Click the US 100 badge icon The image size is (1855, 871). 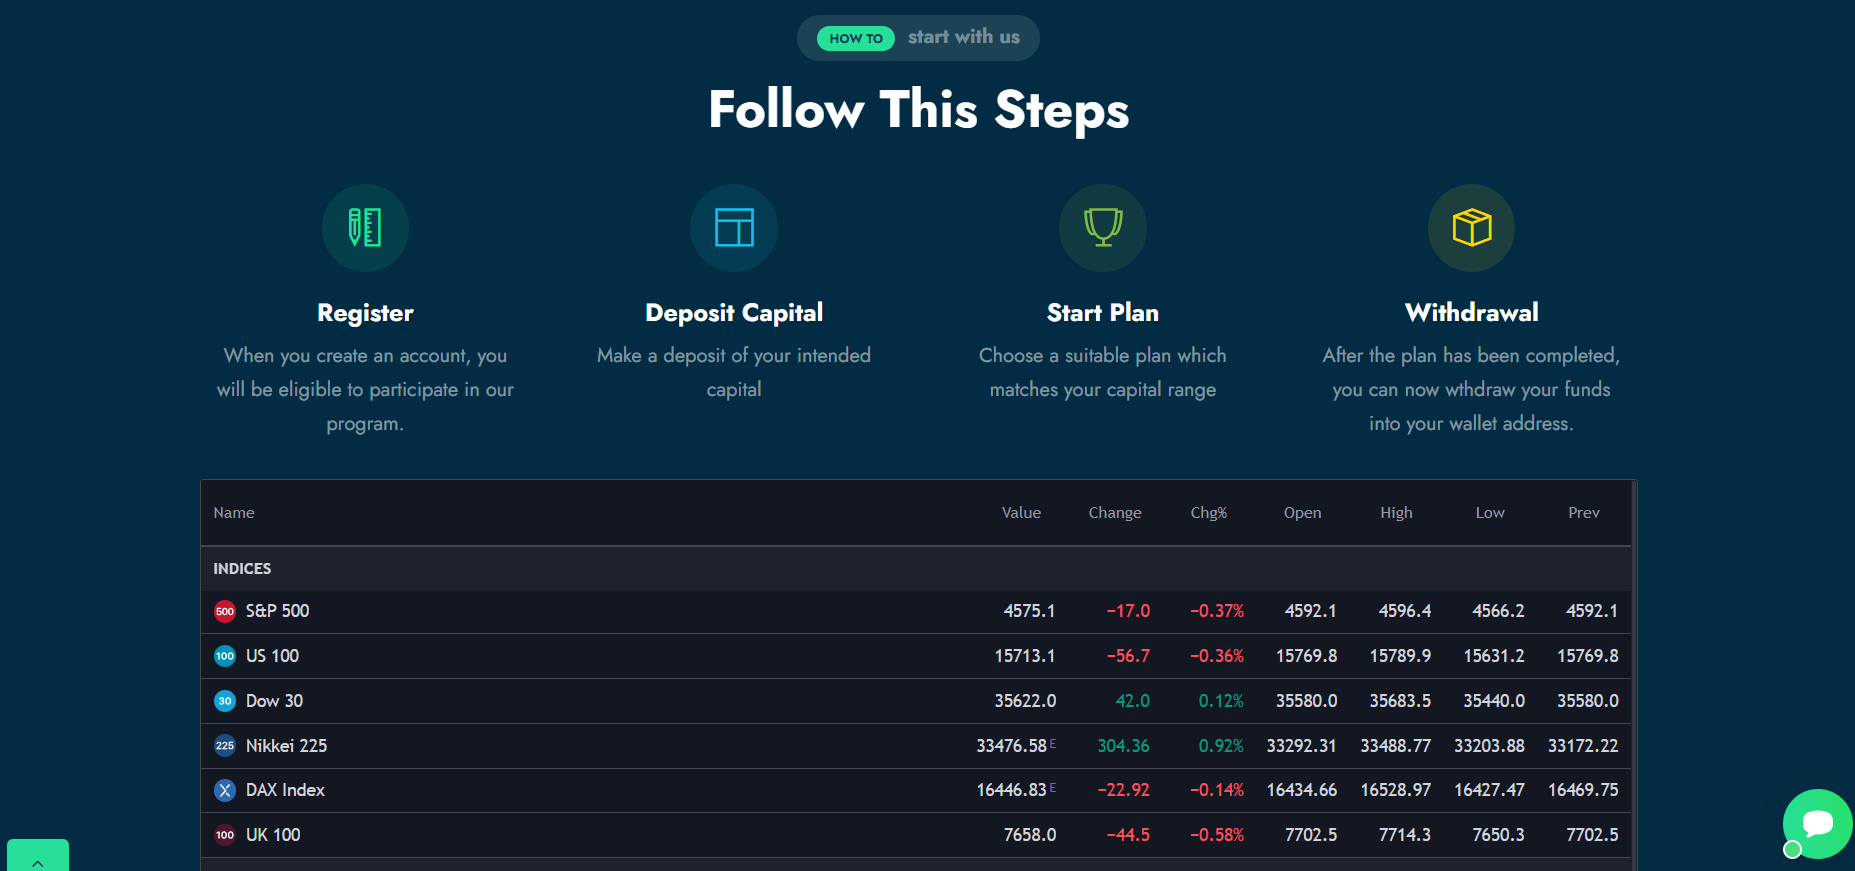click(x=225, y=656)
